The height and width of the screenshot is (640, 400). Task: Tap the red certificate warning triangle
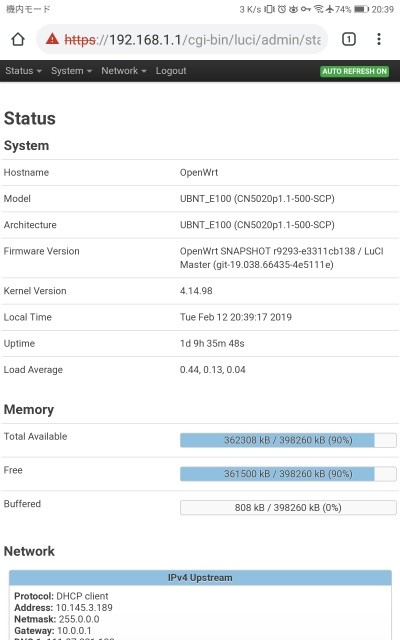(52, 39)
